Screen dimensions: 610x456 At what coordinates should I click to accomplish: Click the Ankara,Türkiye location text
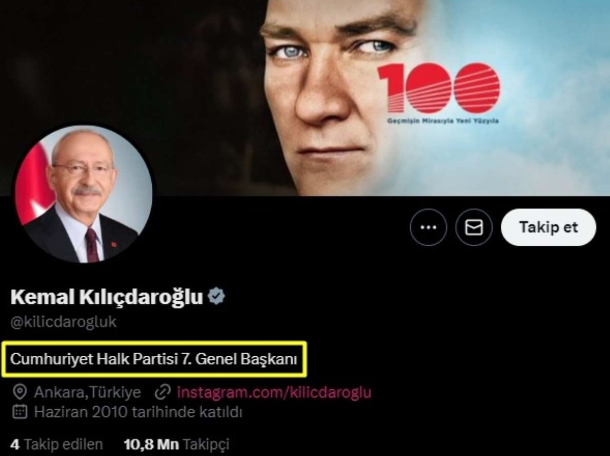pyautogui.click(x=88, y=392)
